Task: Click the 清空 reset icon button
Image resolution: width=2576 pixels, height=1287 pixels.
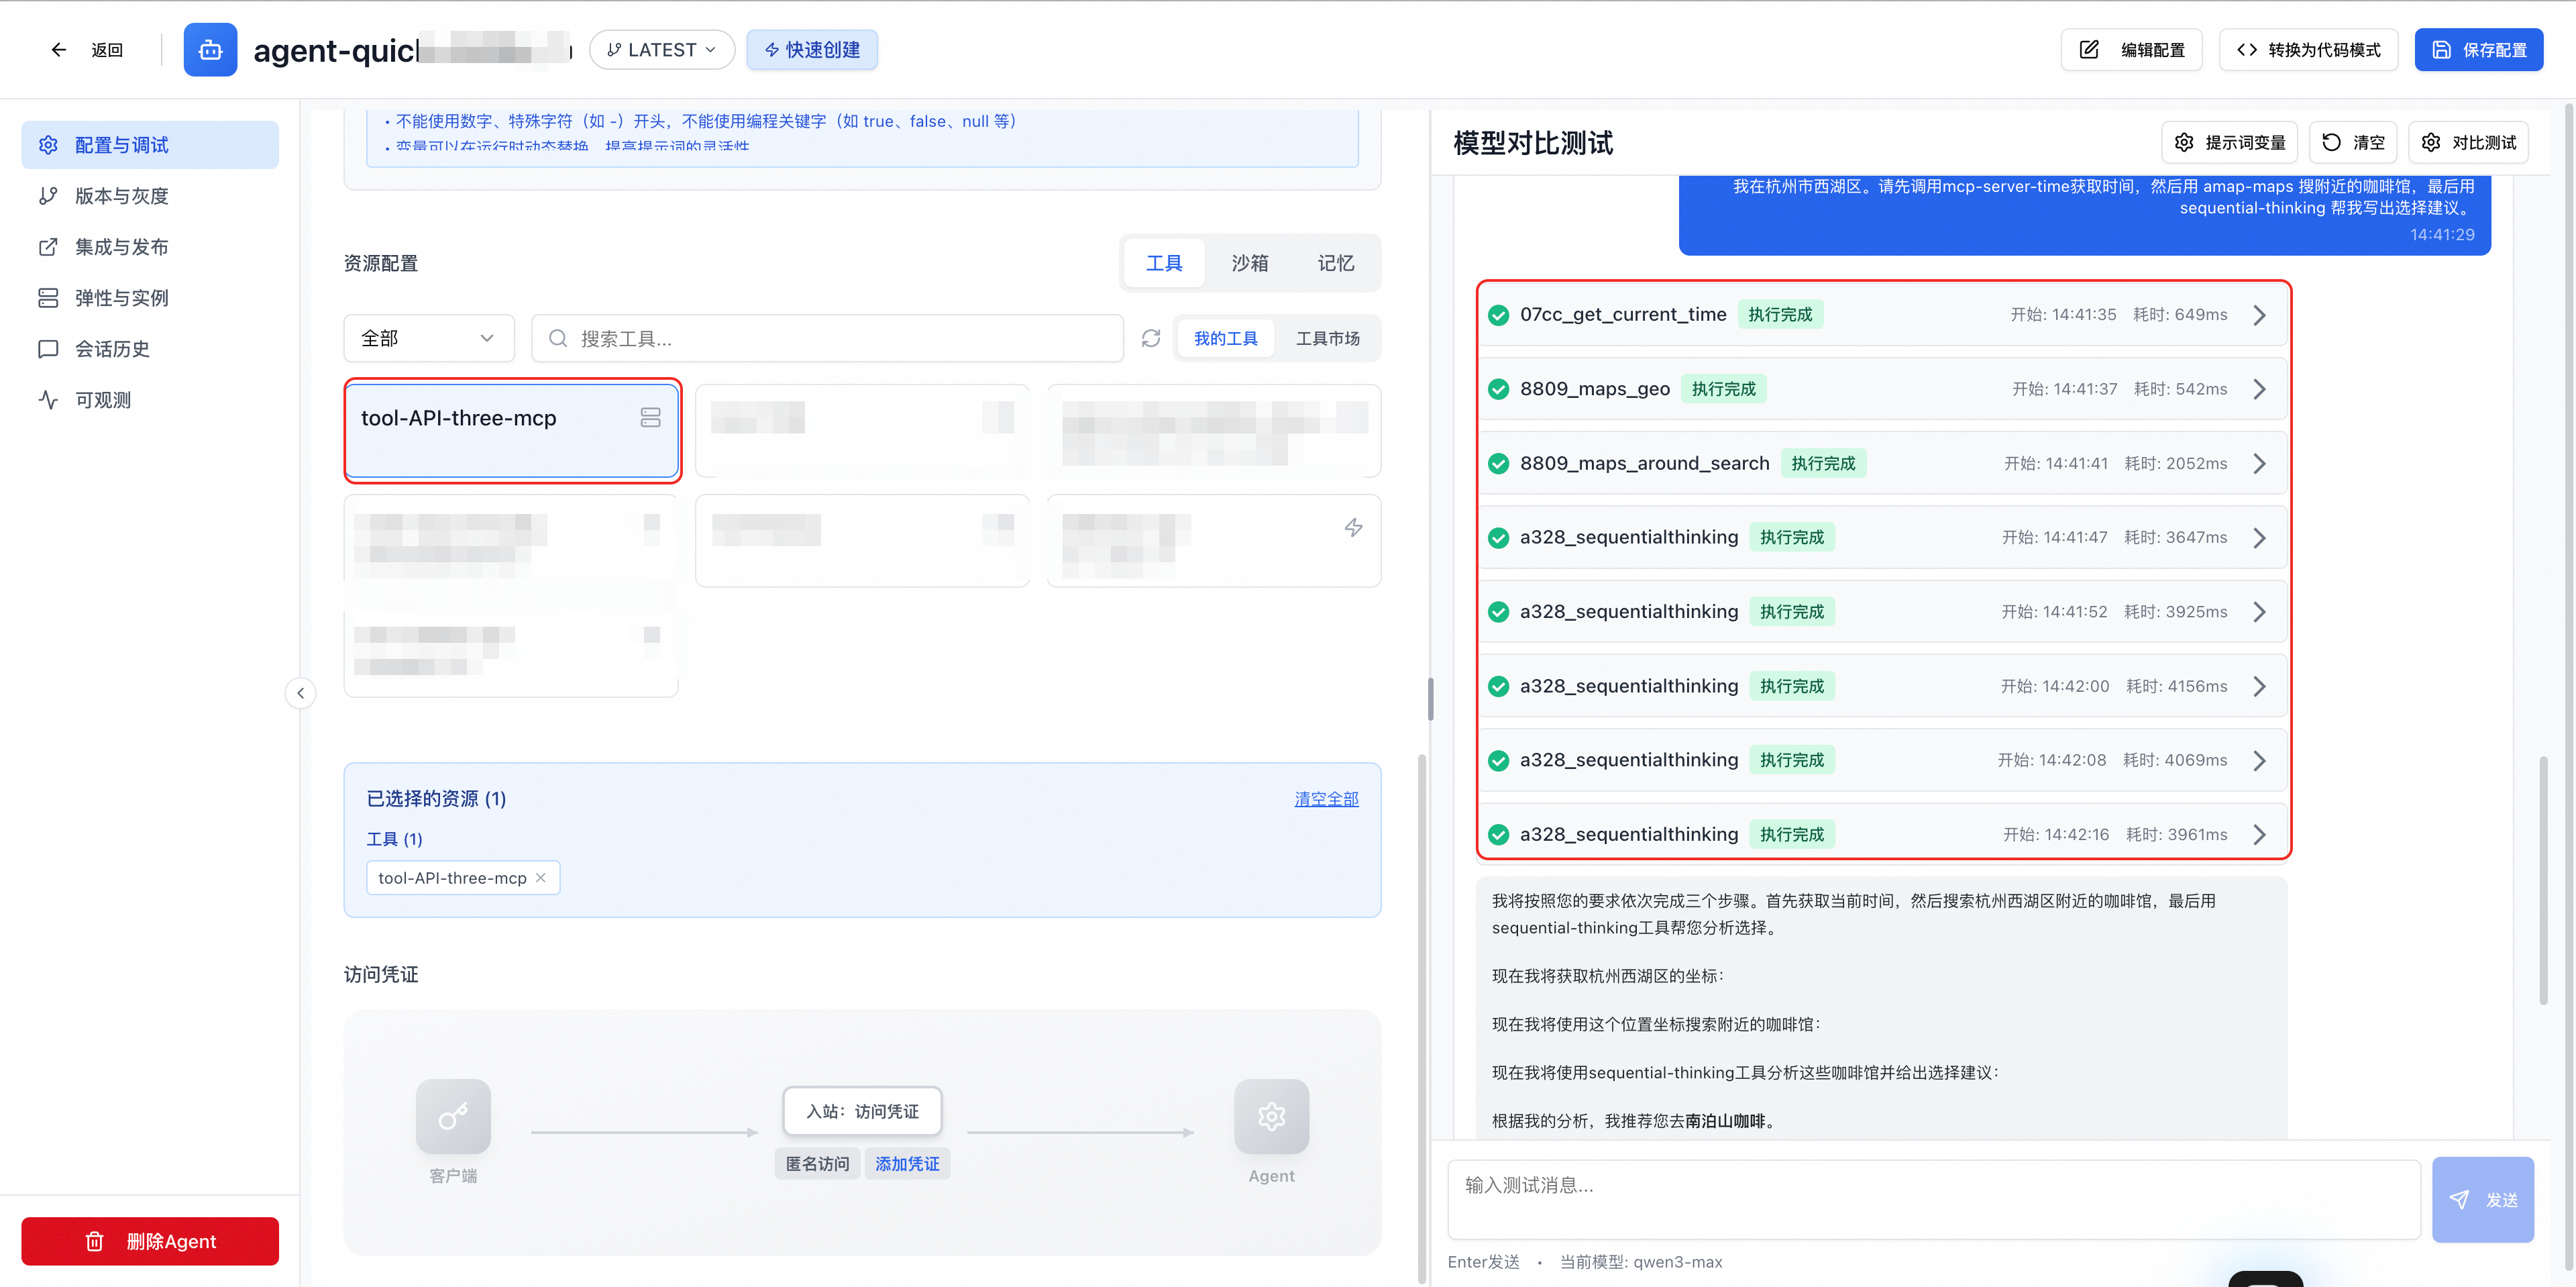Action: [x=2353, y=143]
